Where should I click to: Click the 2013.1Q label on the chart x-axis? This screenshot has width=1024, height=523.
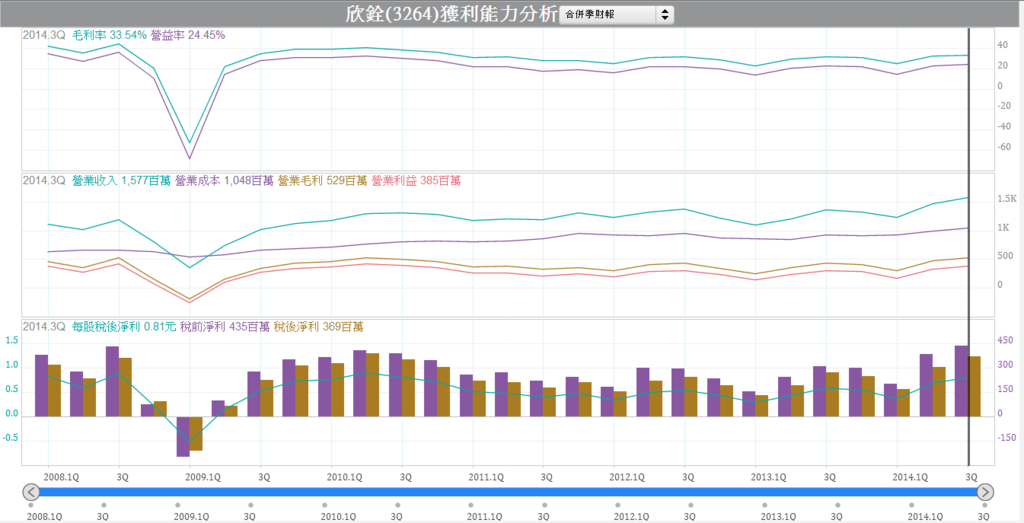(768, 477)
